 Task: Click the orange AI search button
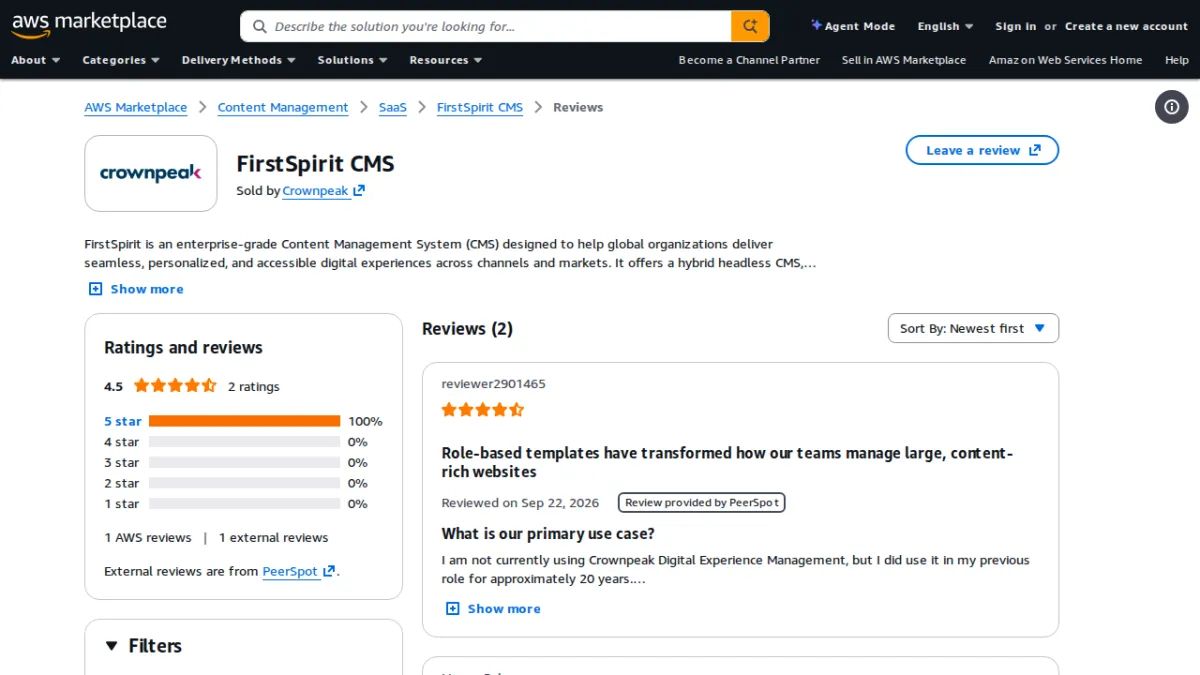750,26
